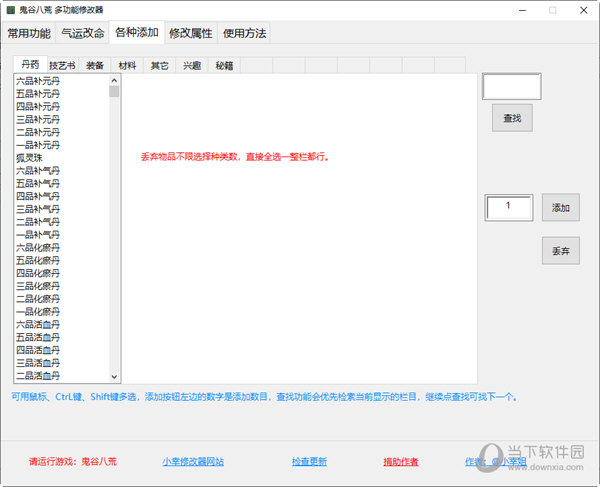600x487 pixels.
Task: Click the scroll down arrow of item list
Action: pos(114,376)
